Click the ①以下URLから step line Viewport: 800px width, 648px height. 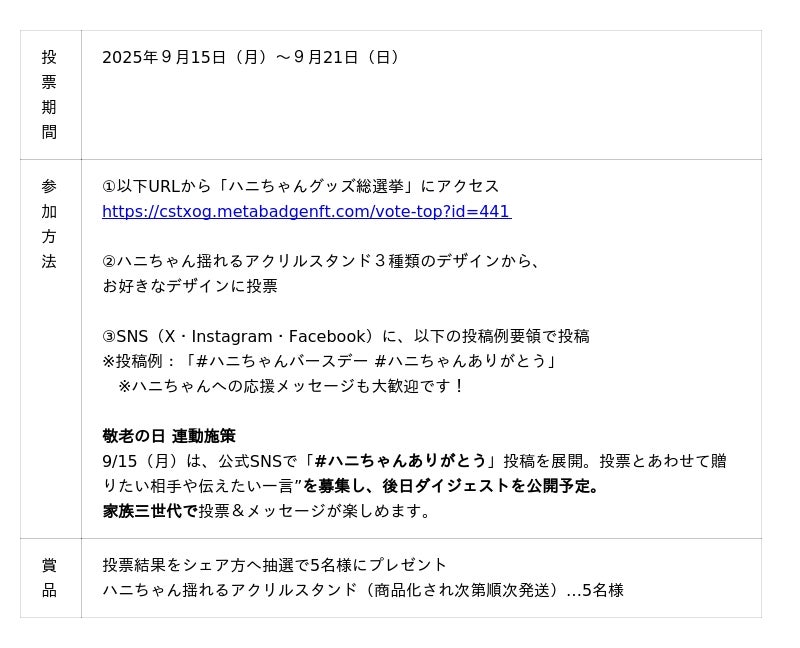(300, 187)
